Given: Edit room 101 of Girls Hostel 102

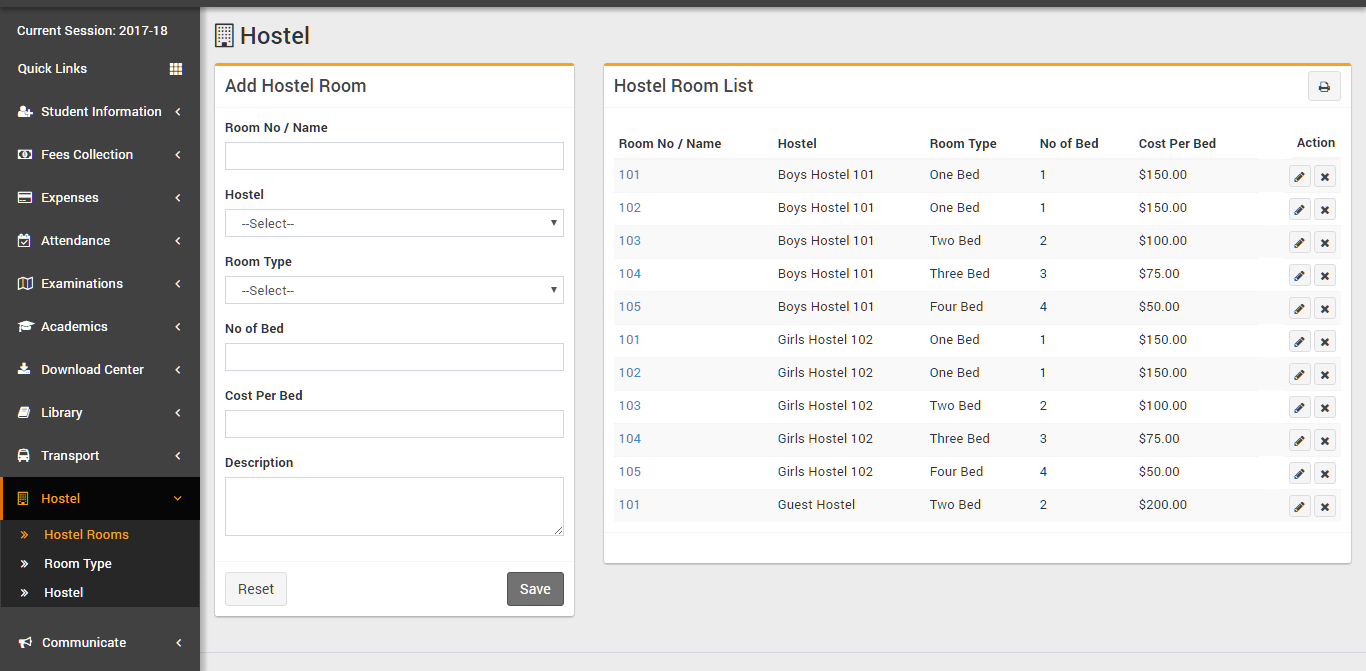Looking at the screenshot, I should tap(1299, 341).
